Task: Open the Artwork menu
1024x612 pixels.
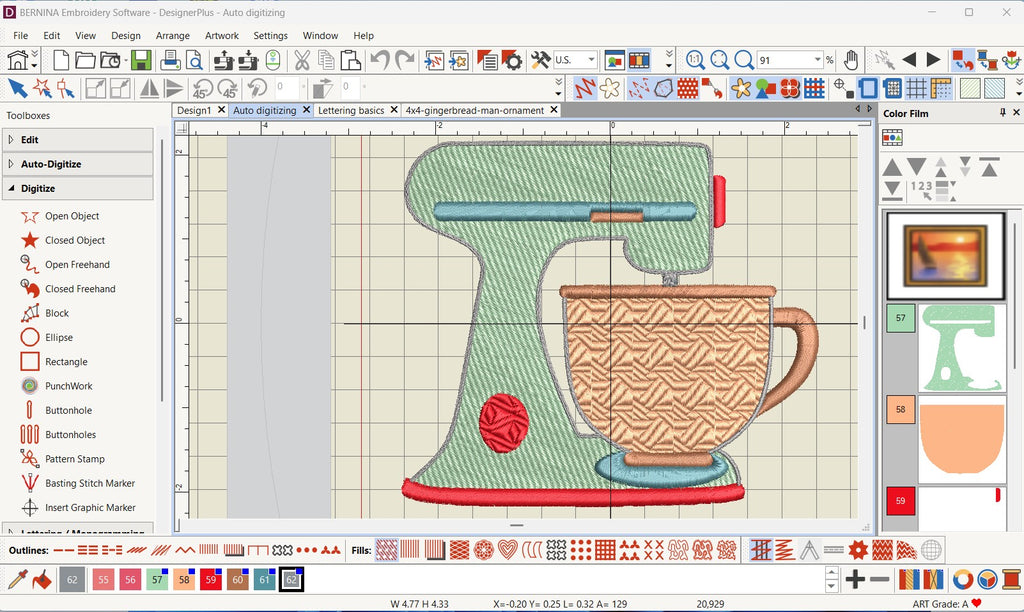Action: pos(222,36)
